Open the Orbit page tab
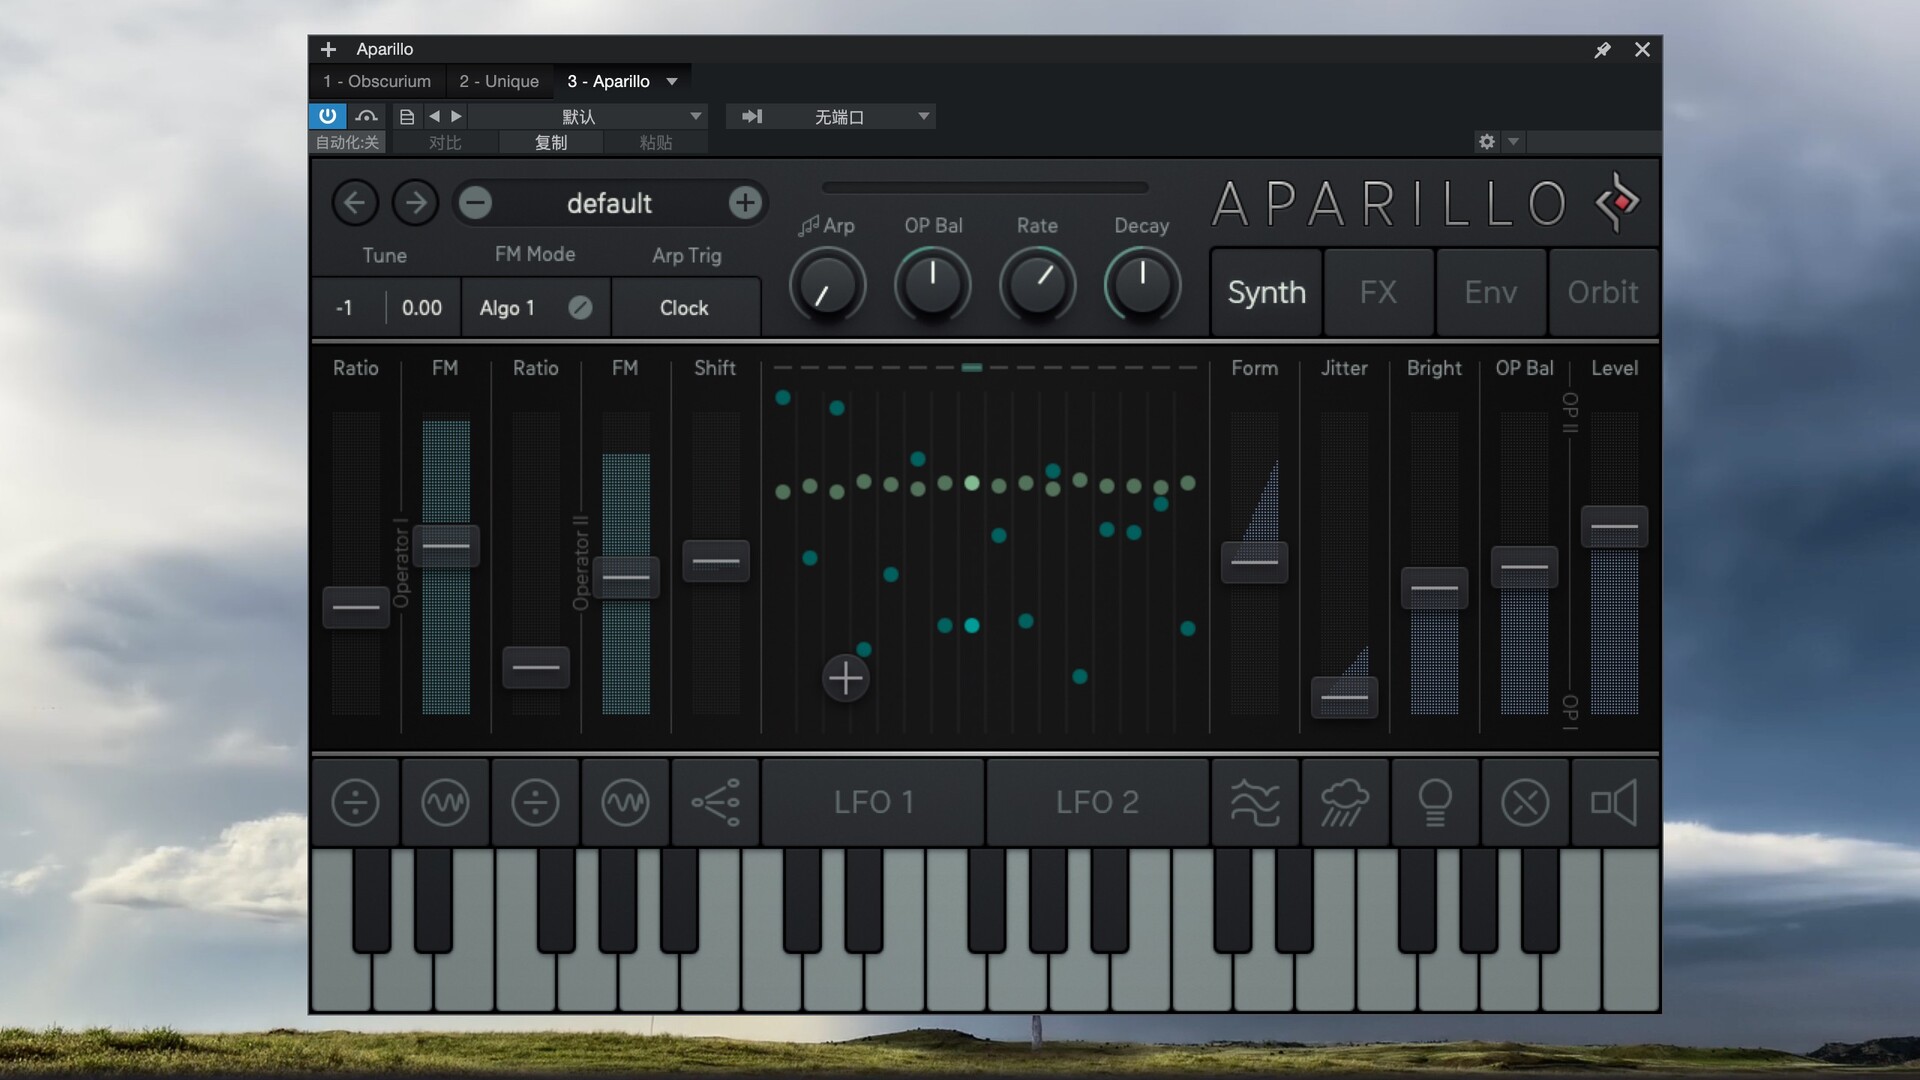1920x1080 pixels. tap(1602, 292)
